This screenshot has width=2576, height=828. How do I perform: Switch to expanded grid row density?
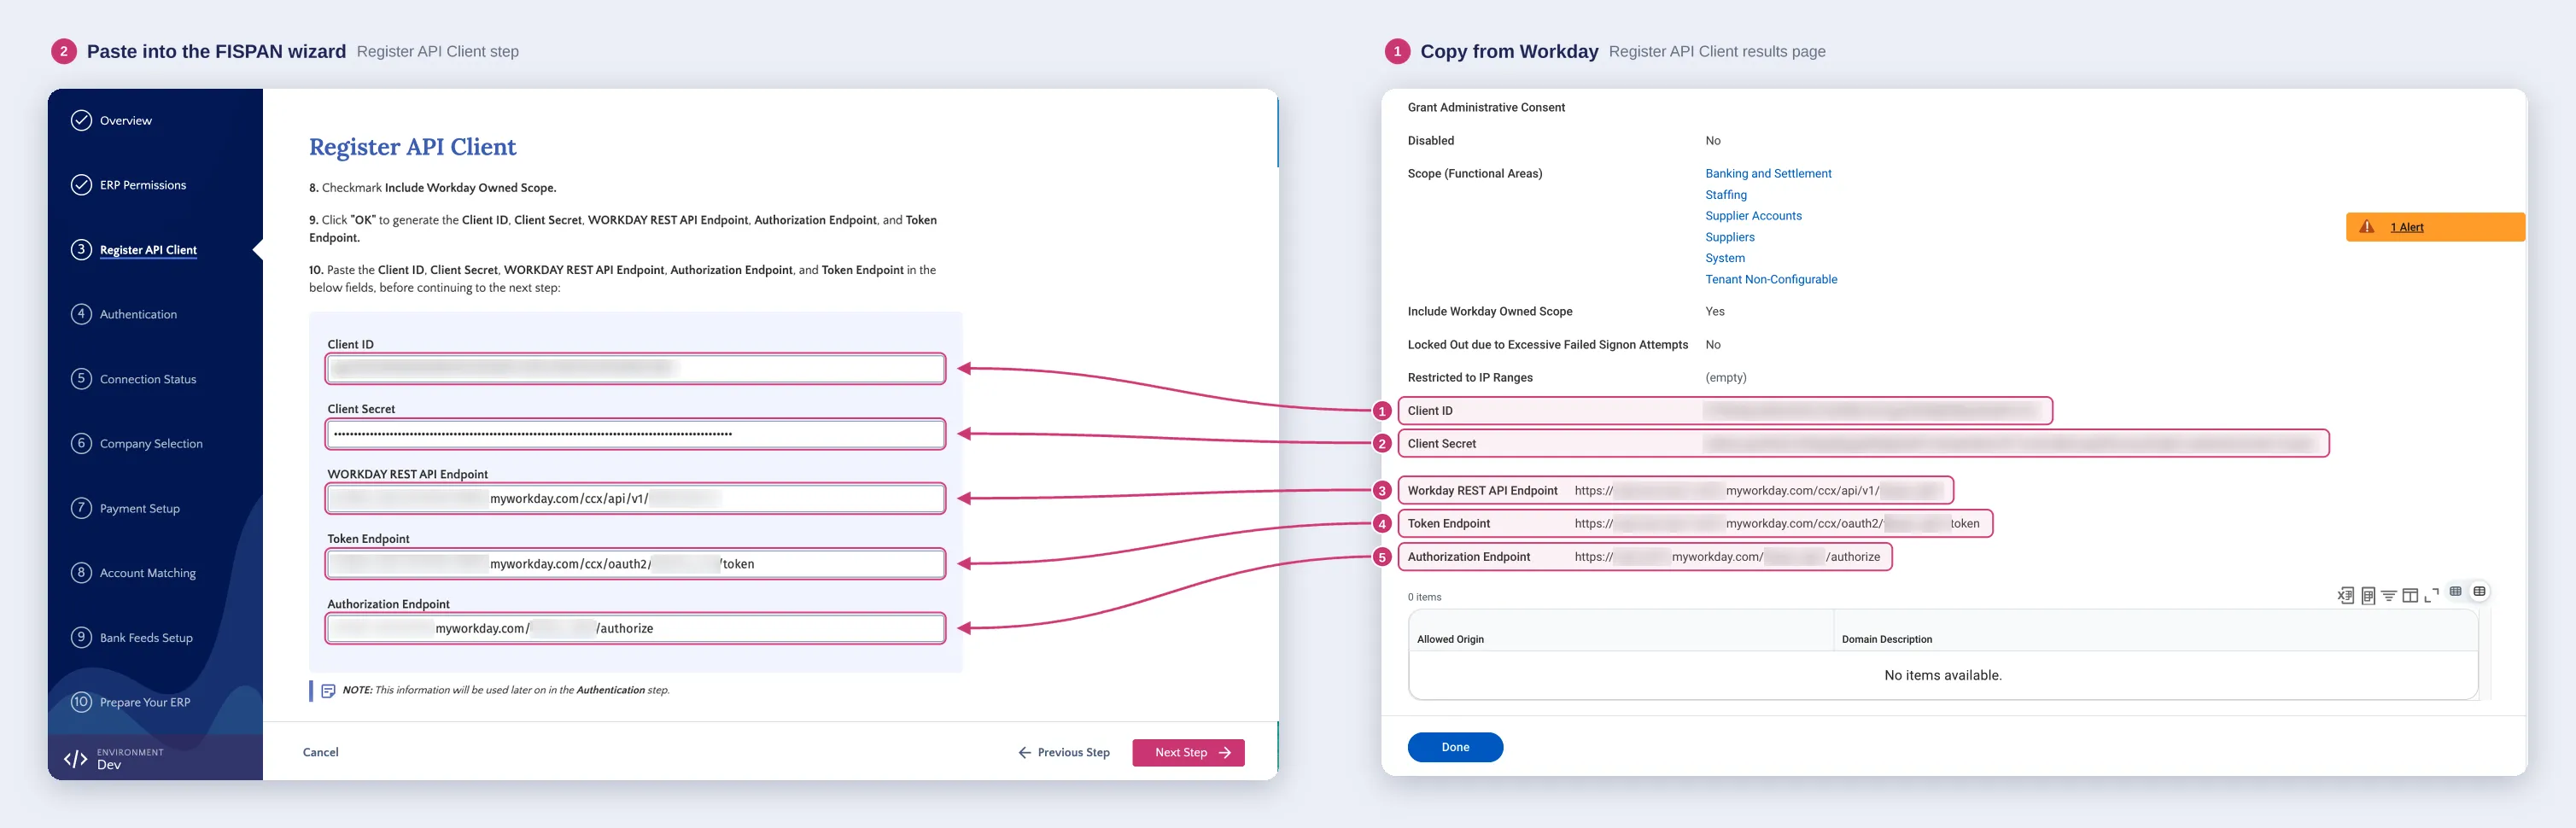click(x=2480, y=592)
